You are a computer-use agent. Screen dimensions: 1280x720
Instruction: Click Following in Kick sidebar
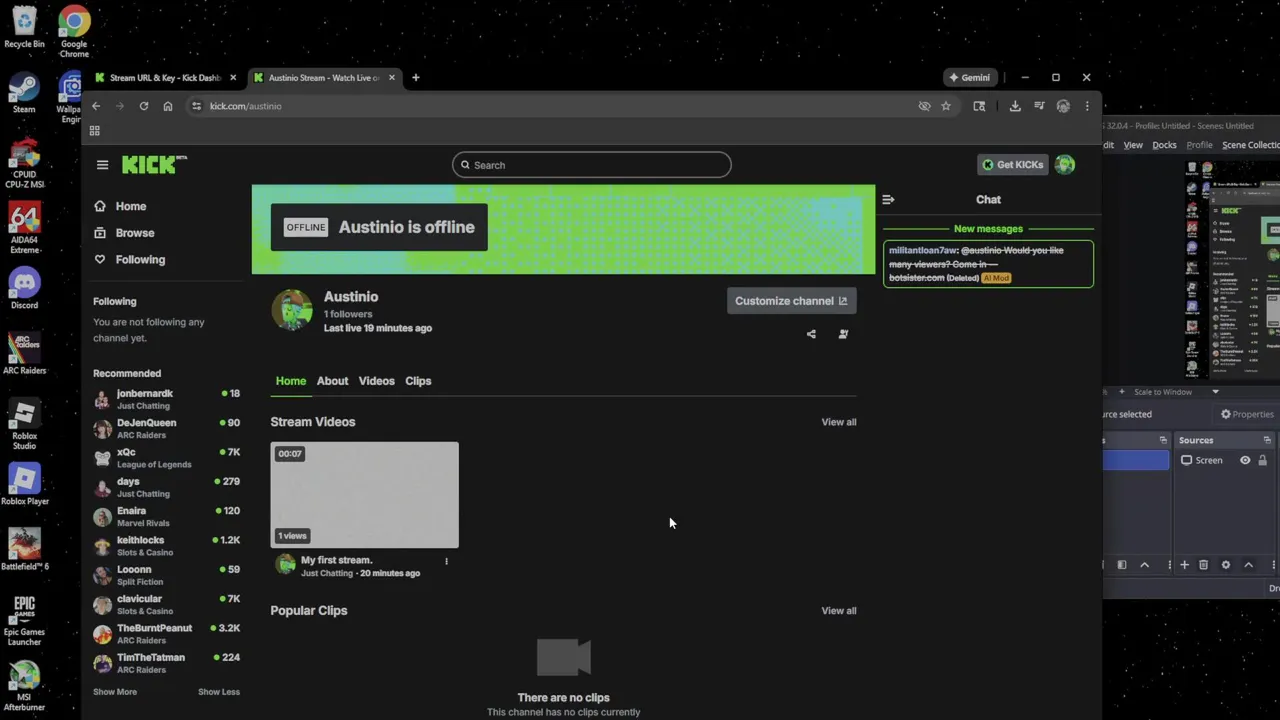tap(140, 259)
